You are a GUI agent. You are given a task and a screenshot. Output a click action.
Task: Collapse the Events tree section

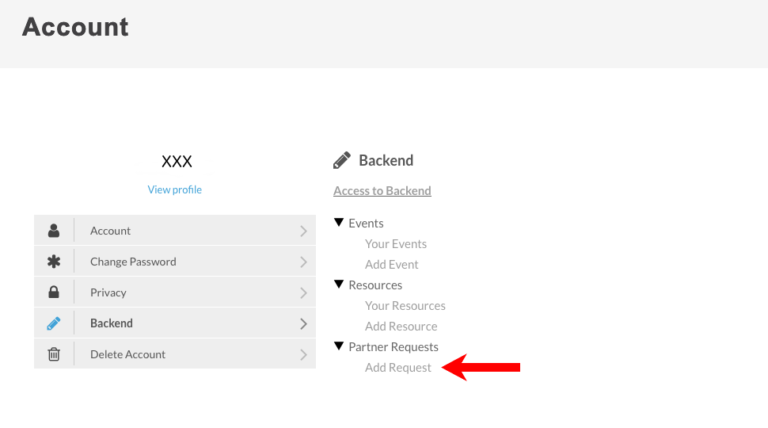pos(339,223)
